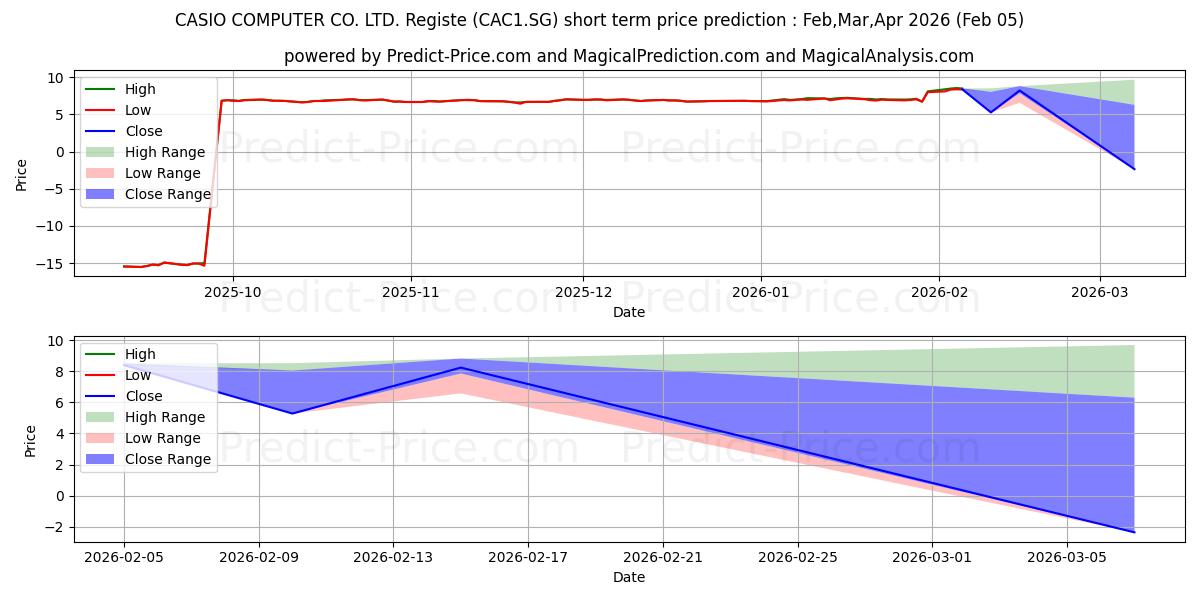Click the 2026-01 date tick label
Viewport: 1200px width, 600px height.
pyautogui.click(x=761, y=294)
